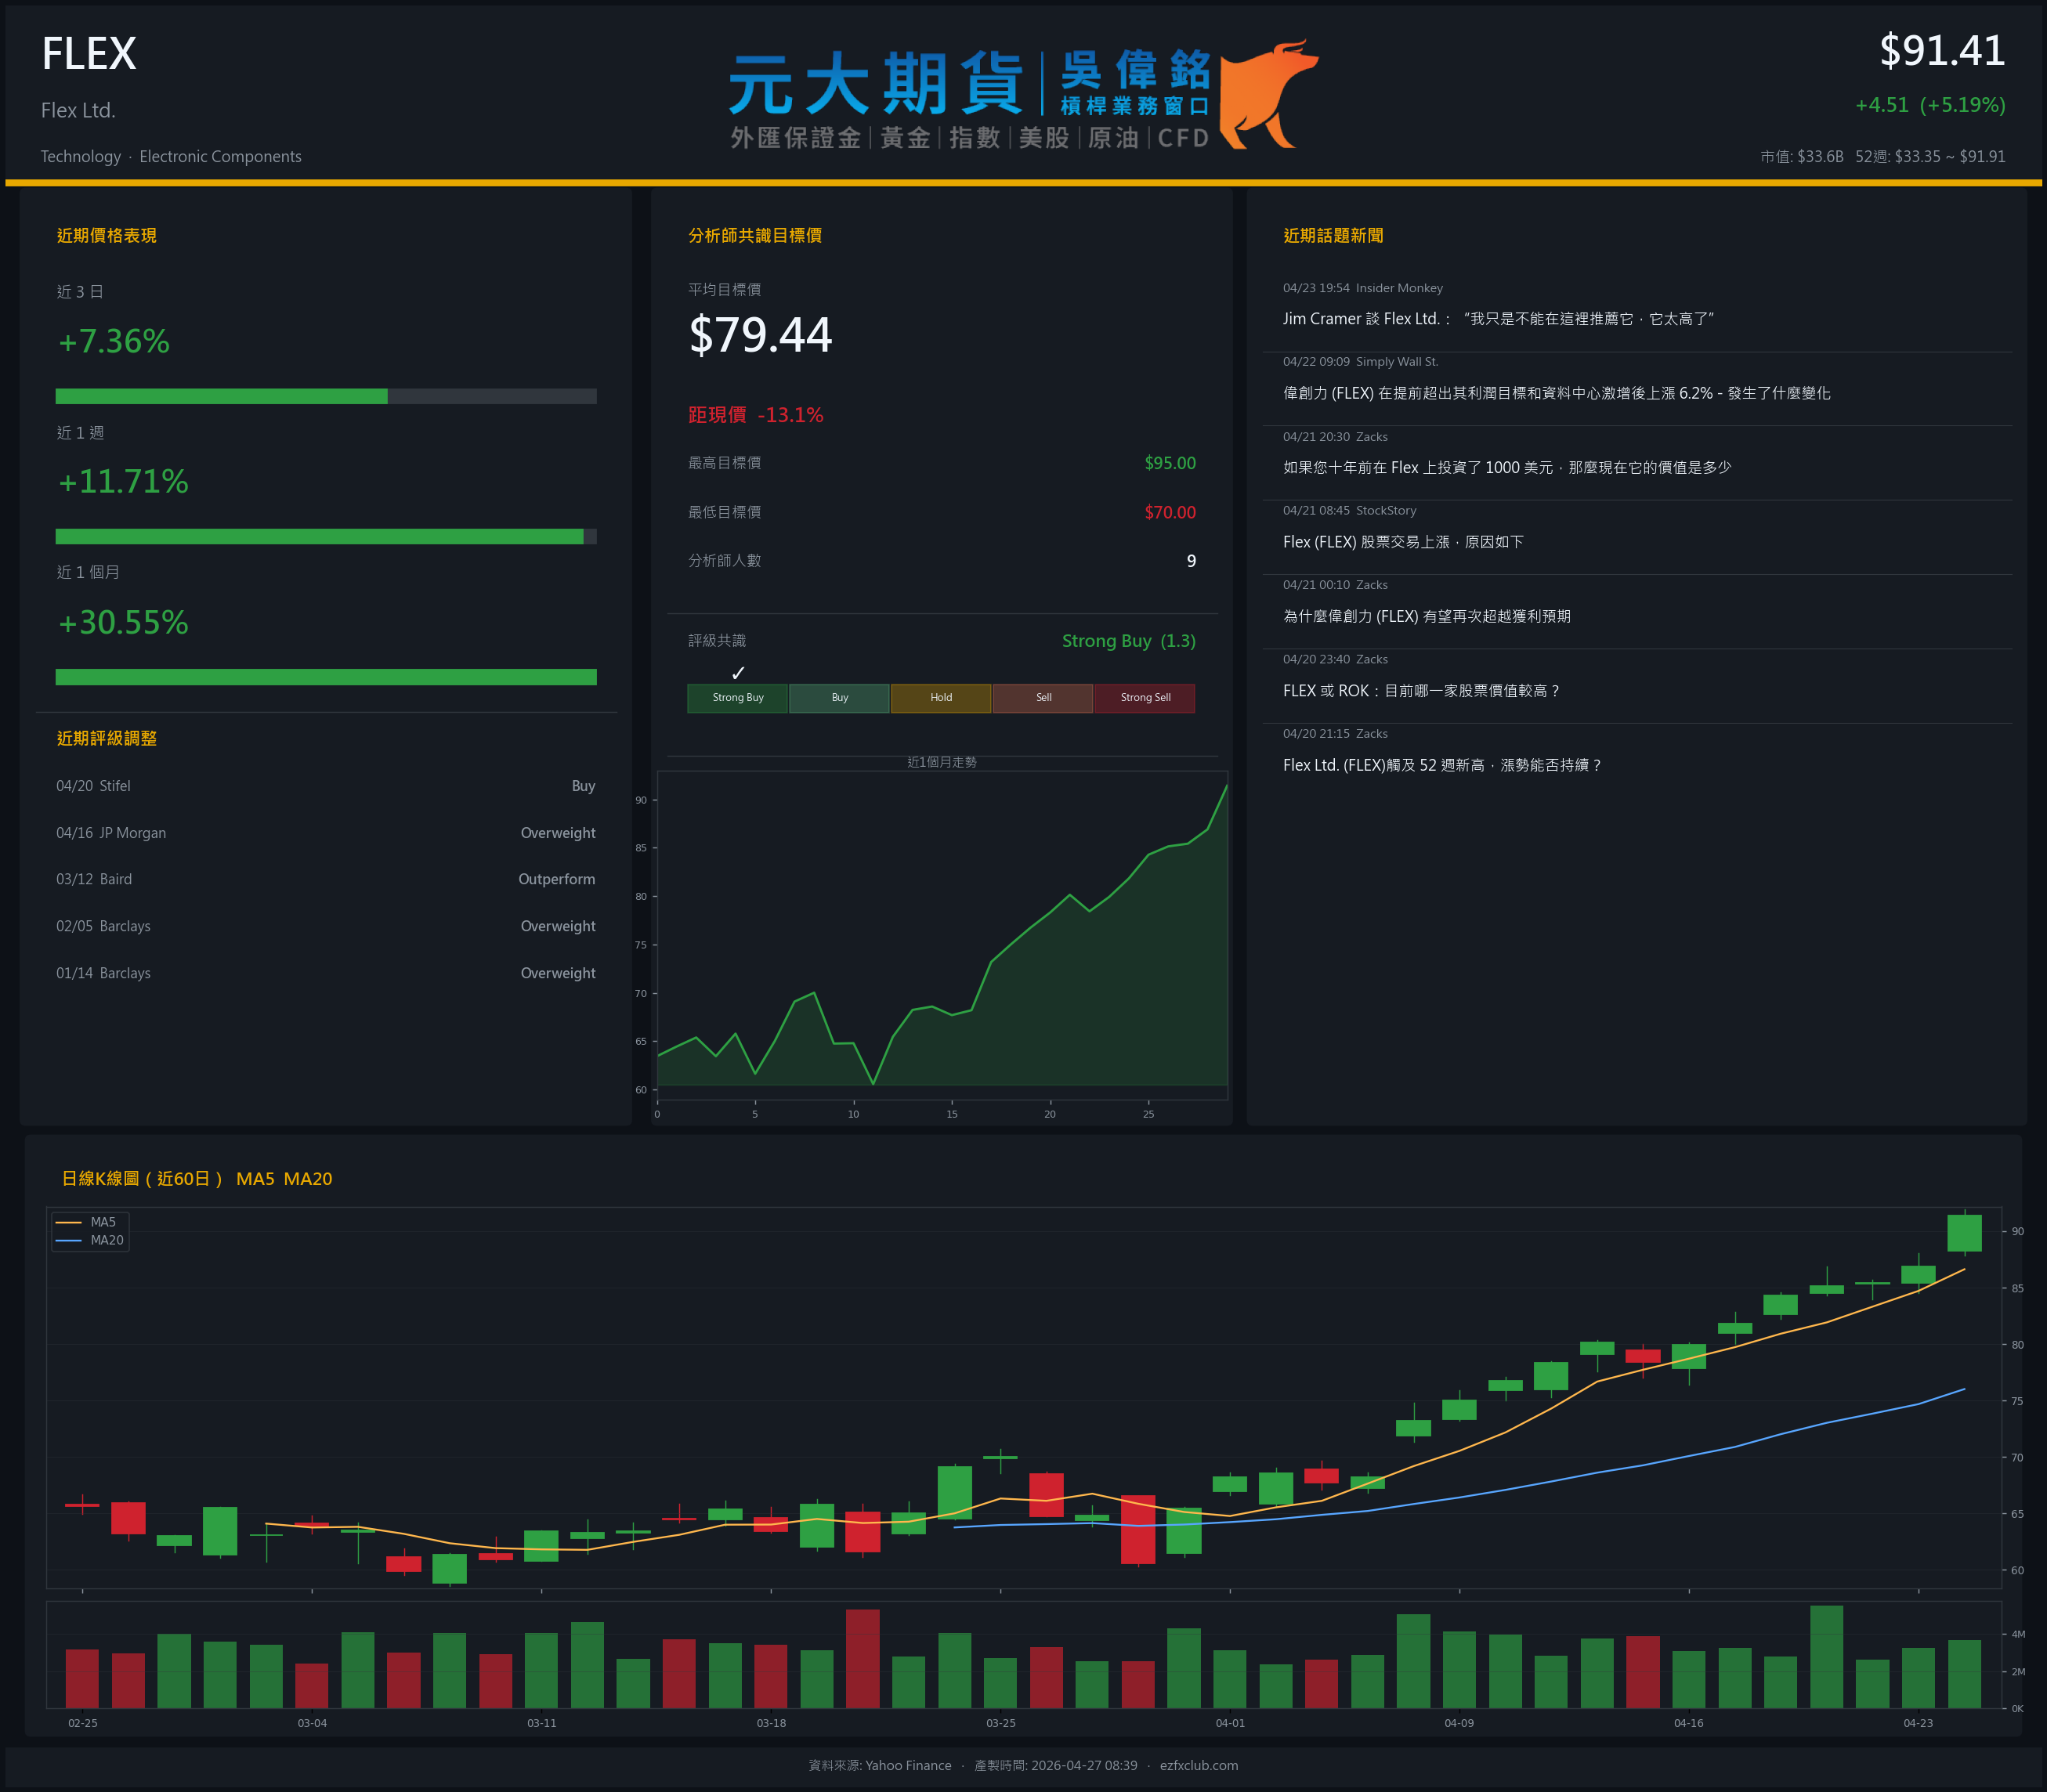Click the 近期評級調整 section heading
The width and height of the screenshot is (2047, 1792).
click(107, 738)
